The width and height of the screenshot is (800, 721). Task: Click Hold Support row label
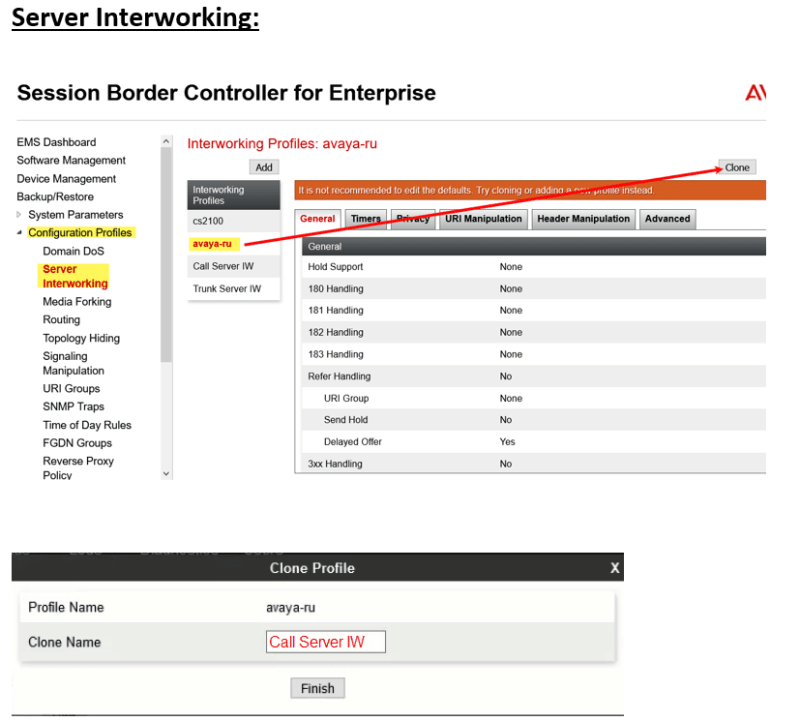pyautogui.click(x=335, y=267)
